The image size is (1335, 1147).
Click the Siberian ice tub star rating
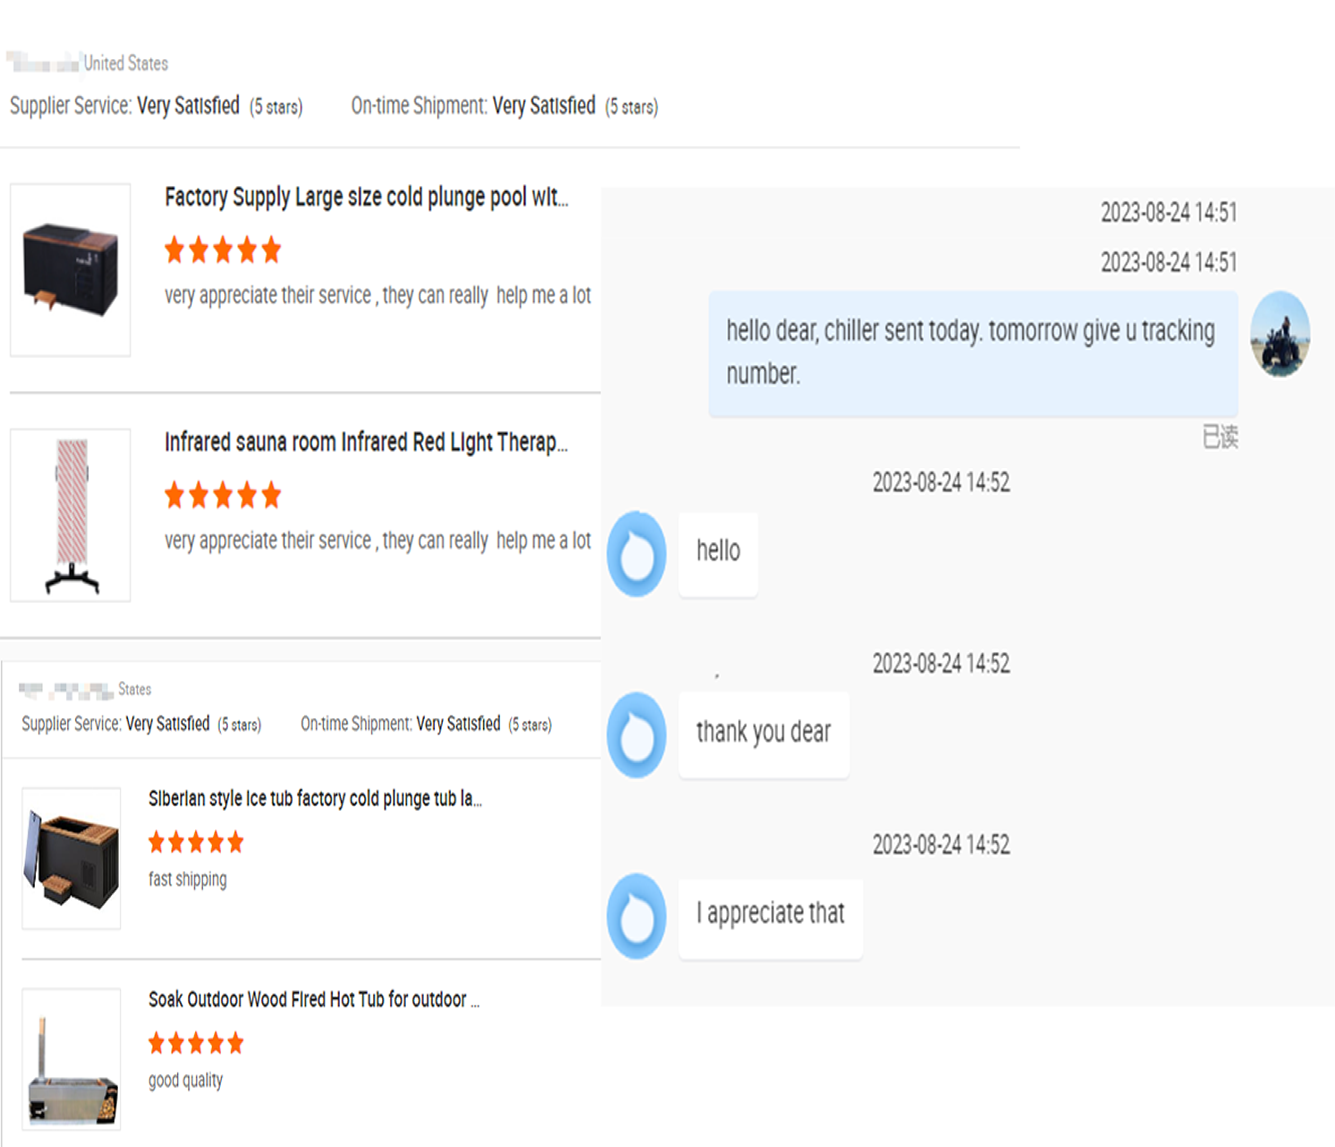[196, 842]
